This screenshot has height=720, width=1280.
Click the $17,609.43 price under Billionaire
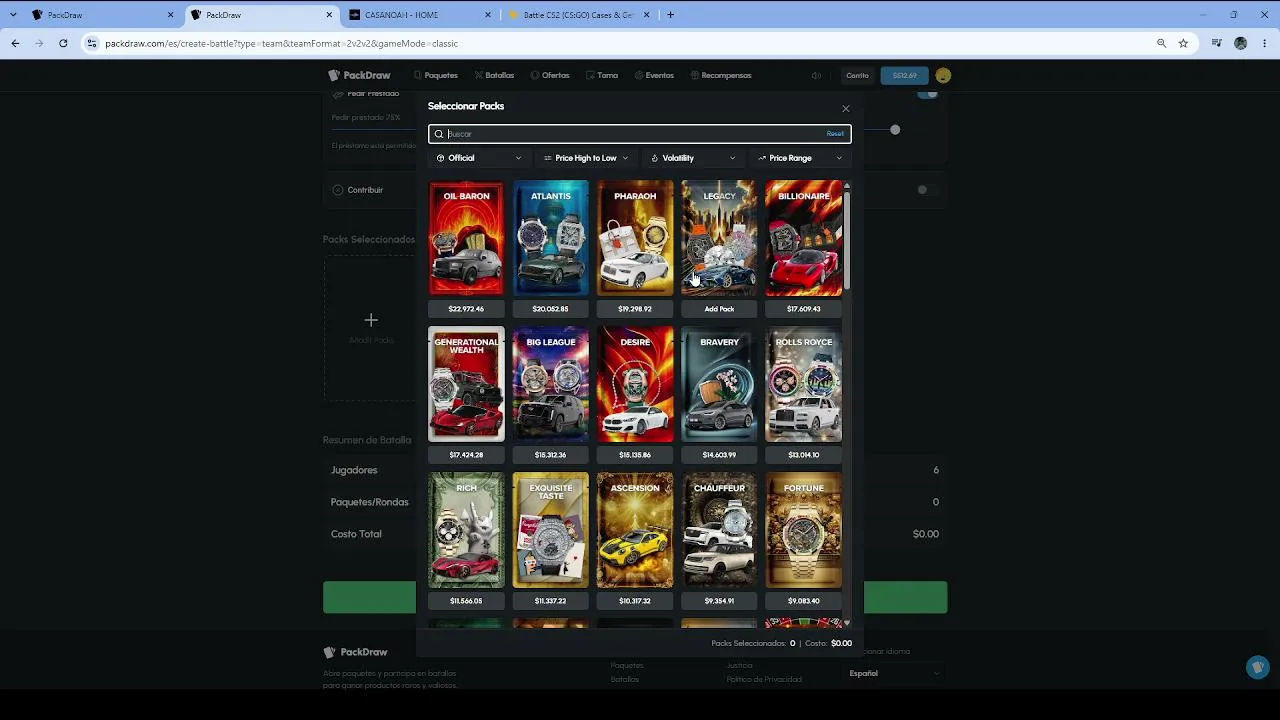point(804,309)
